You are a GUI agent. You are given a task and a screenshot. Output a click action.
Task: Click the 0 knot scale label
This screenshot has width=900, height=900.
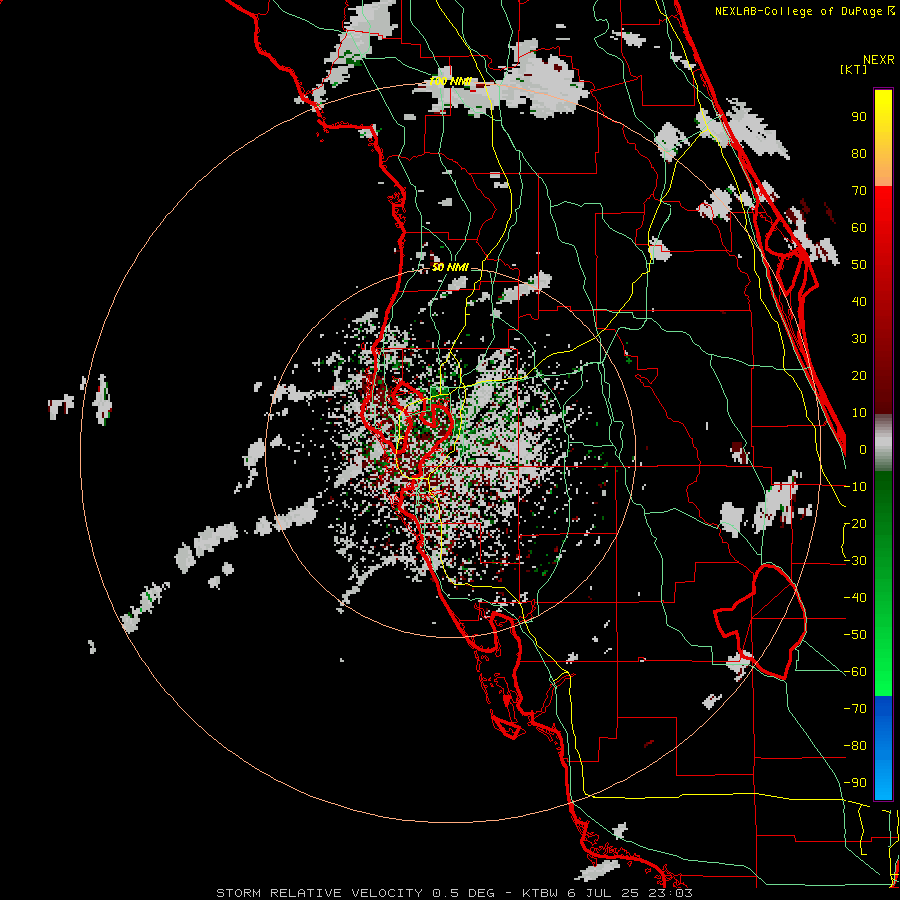point(863,449)
